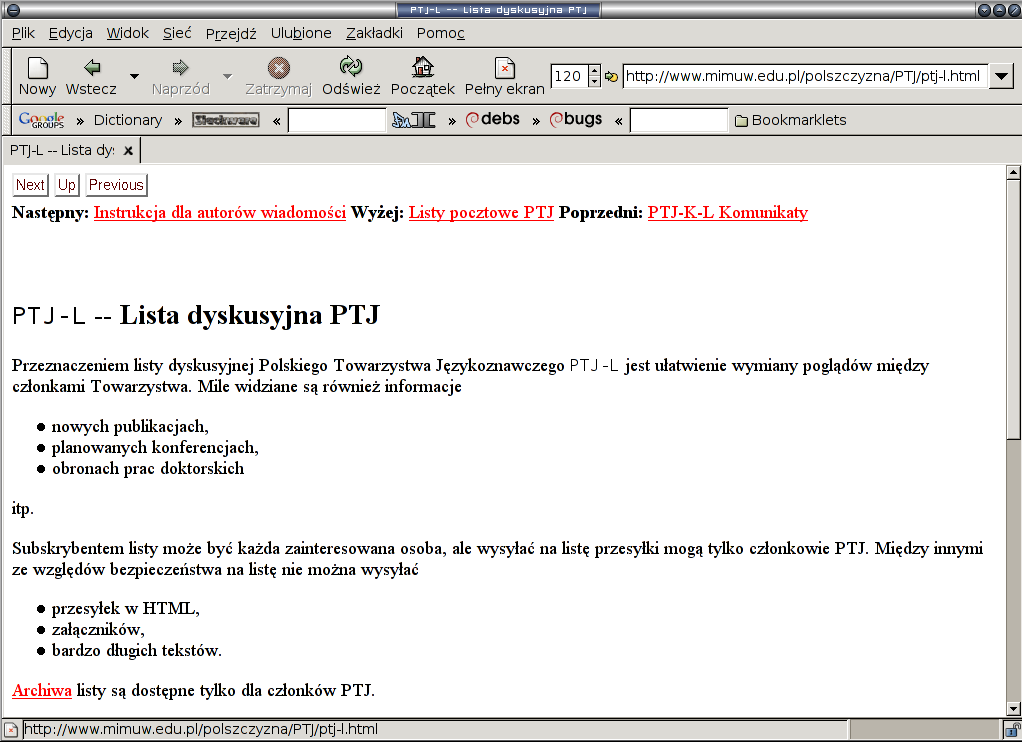Screen dimensions: 1022x742
Task: Click the Nowy new page toolbar icon
Action: [x=37, y=68]
